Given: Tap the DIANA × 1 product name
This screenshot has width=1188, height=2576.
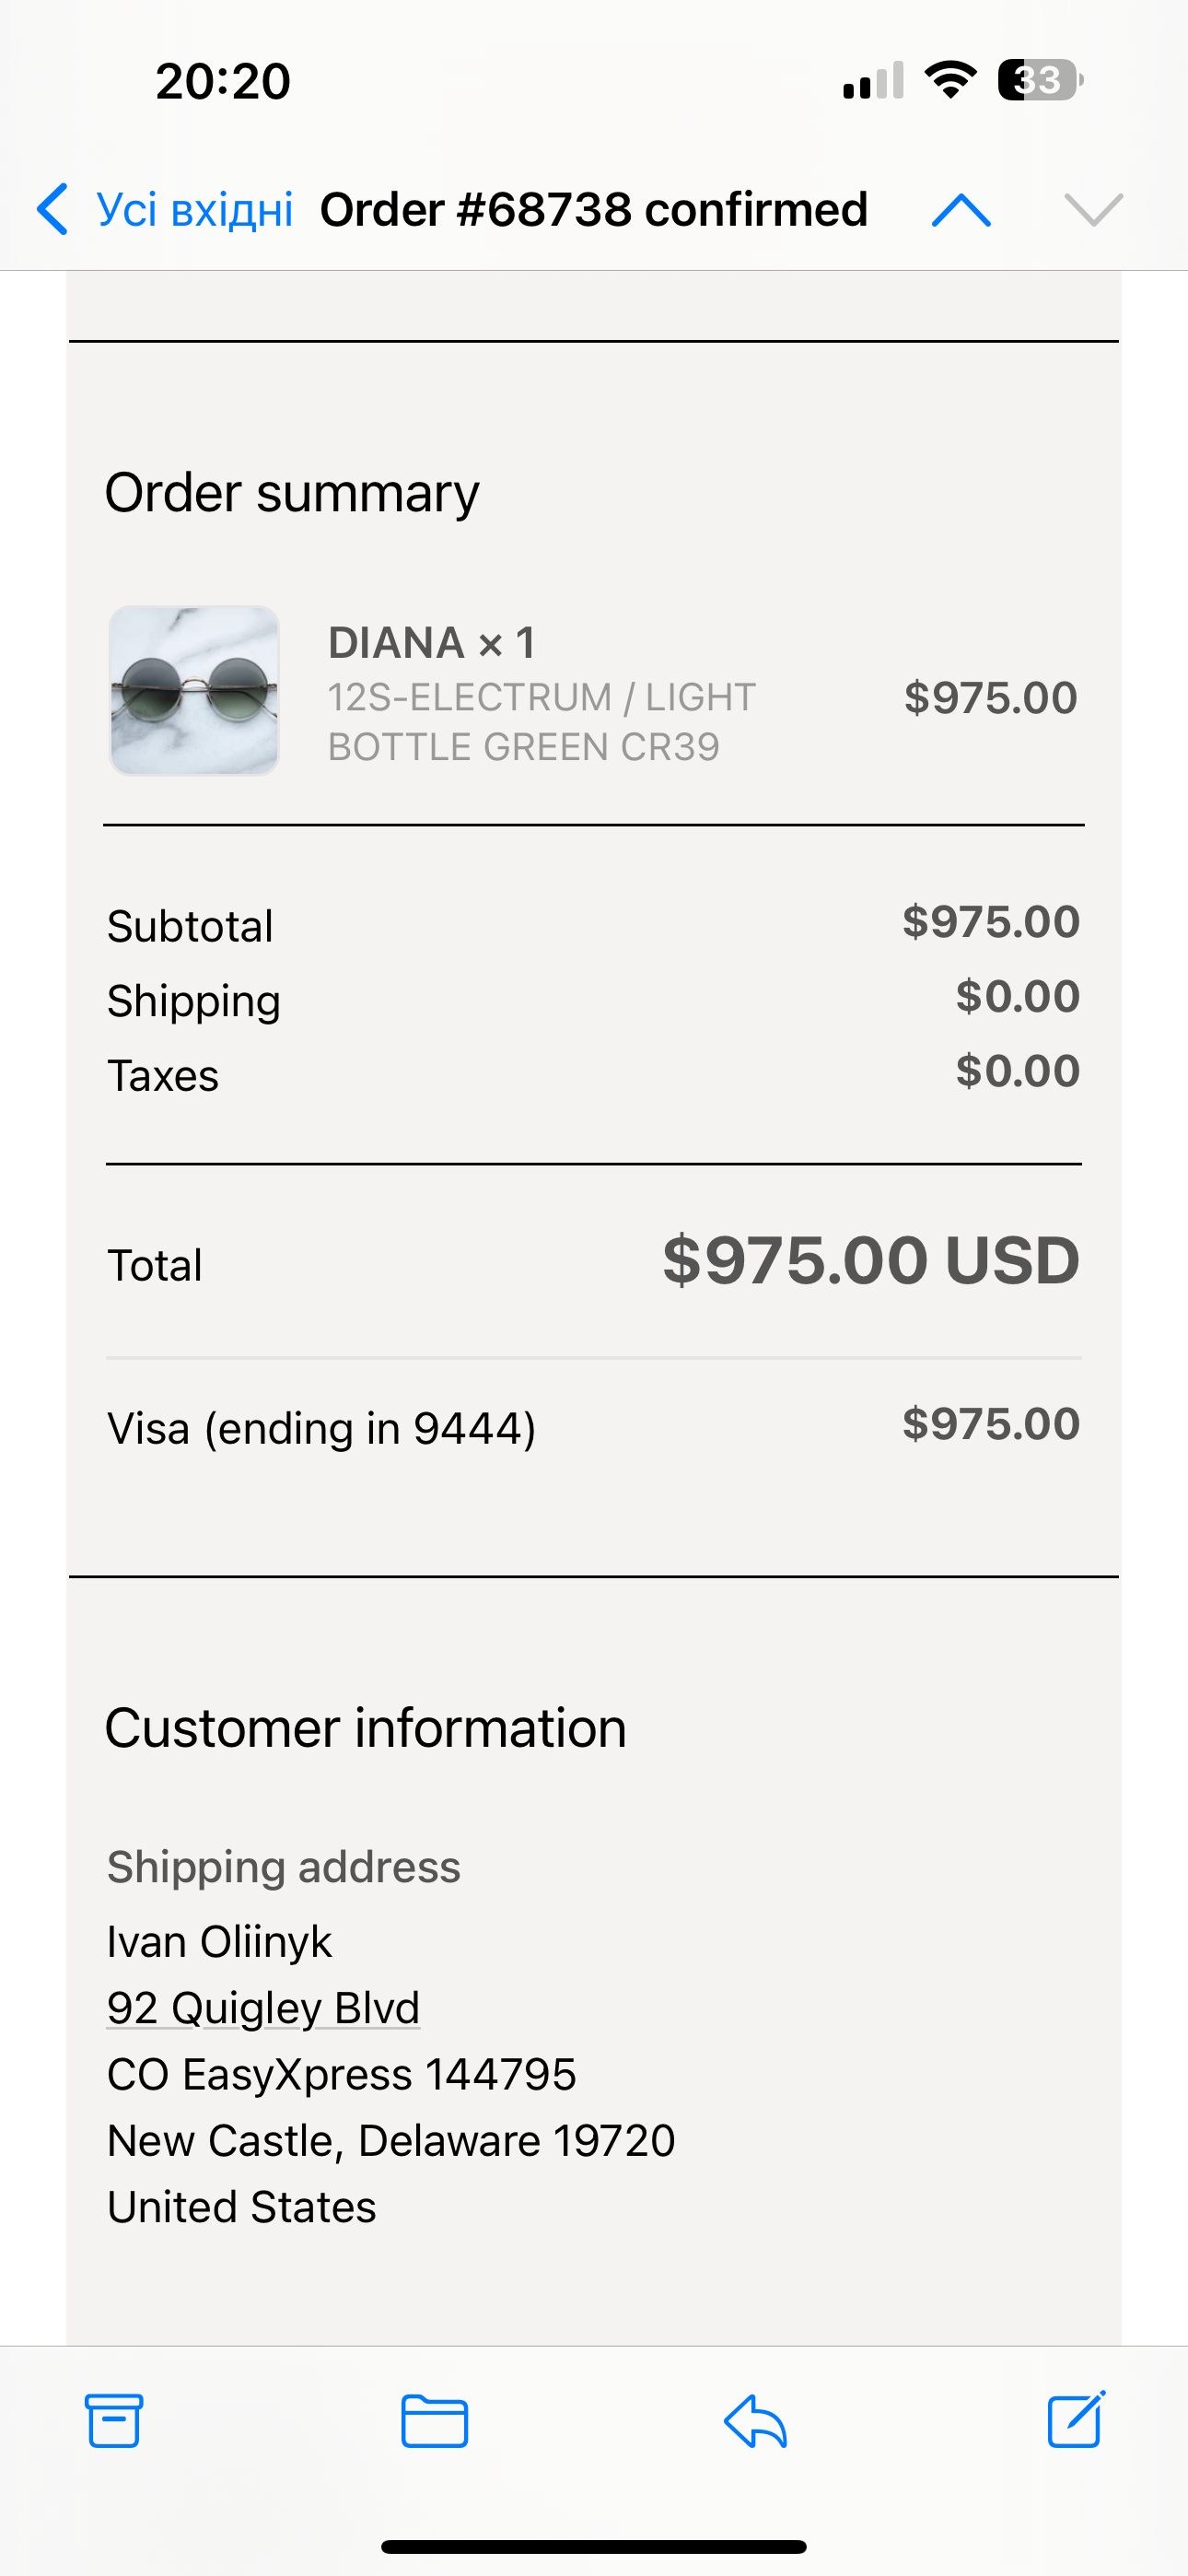Looking at the screenshot, I should [x=432, y=643].
